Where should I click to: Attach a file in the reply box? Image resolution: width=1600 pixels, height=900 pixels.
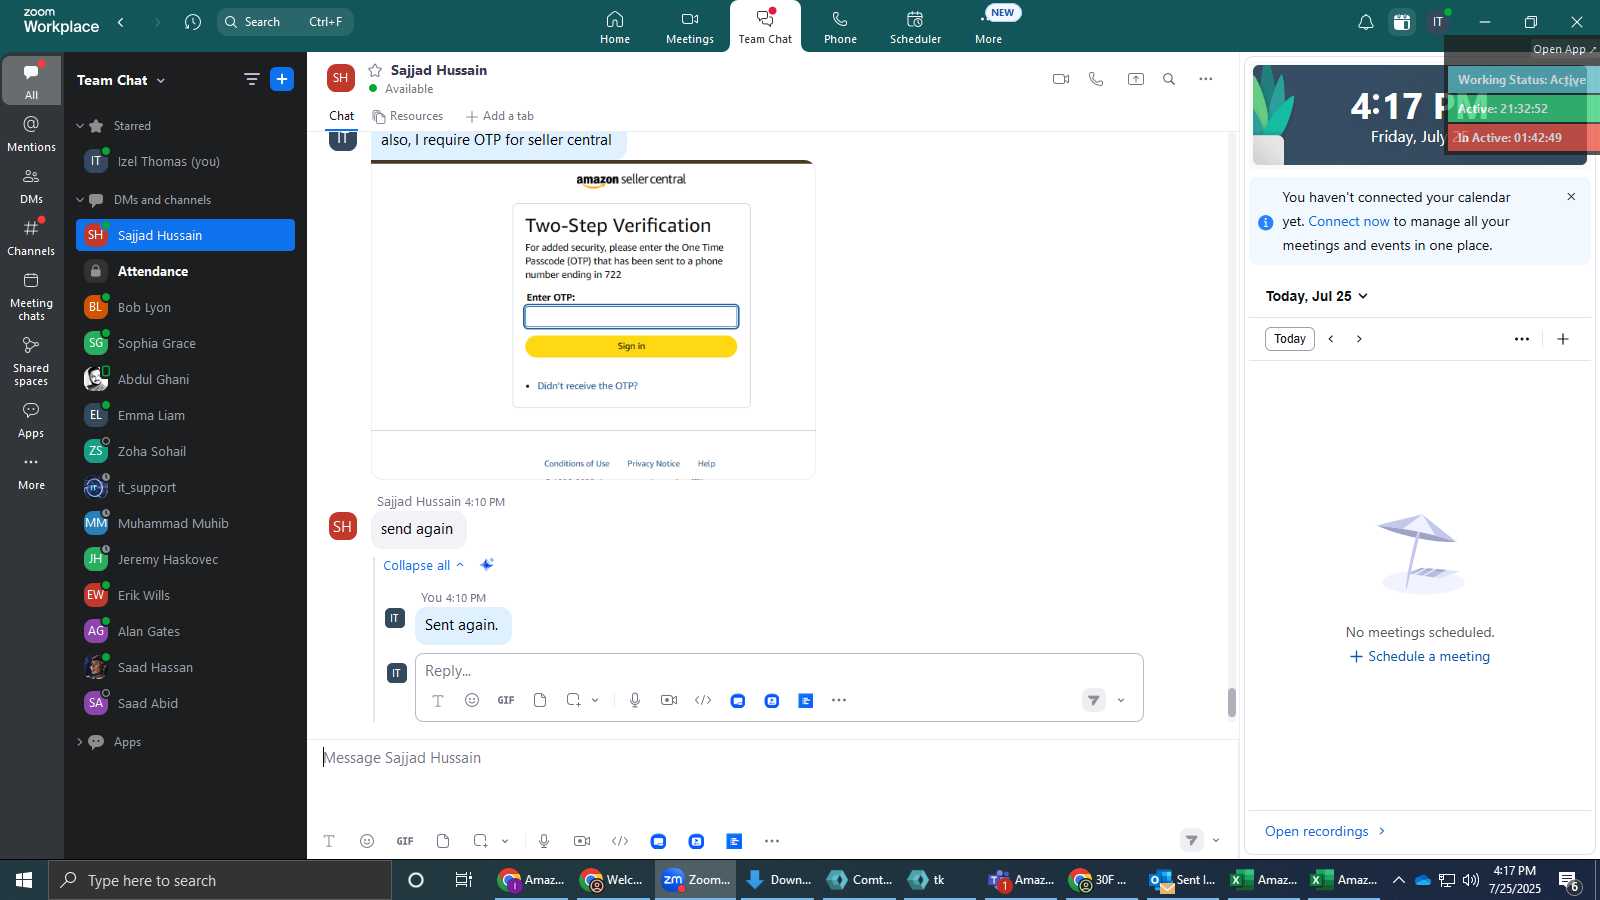click(x=540, y=700)
